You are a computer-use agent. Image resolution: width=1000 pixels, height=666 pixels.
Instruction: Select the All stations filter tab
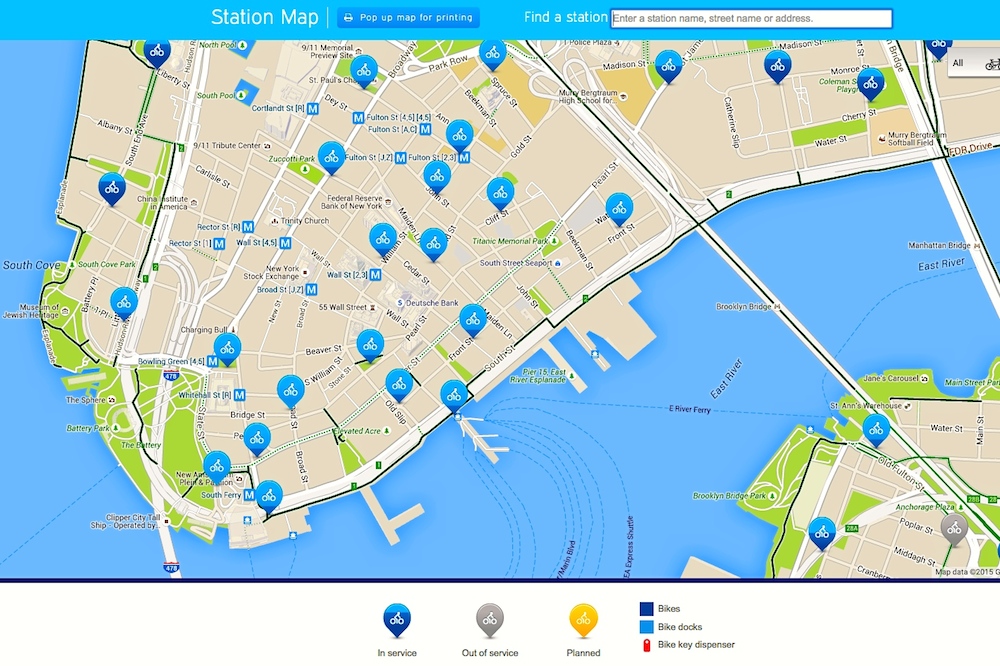click(x=958, y=64)
